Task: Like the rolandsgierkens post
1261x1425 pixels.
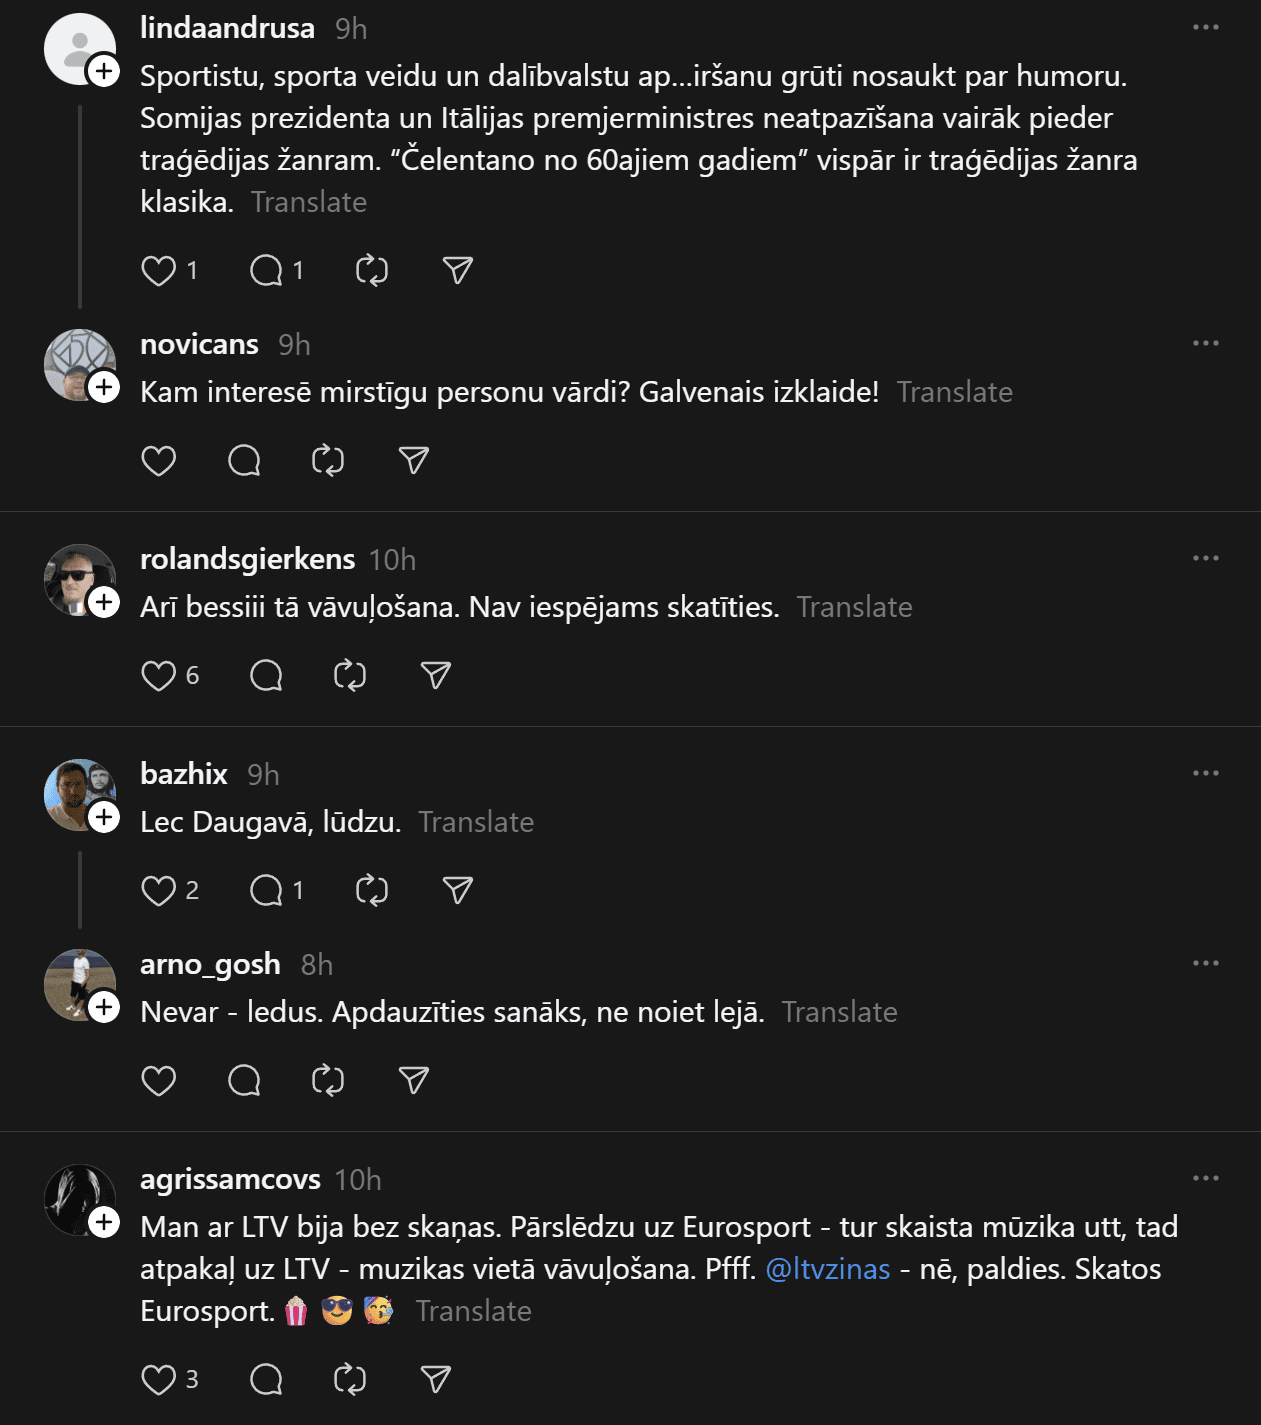Action: (159, 676)
